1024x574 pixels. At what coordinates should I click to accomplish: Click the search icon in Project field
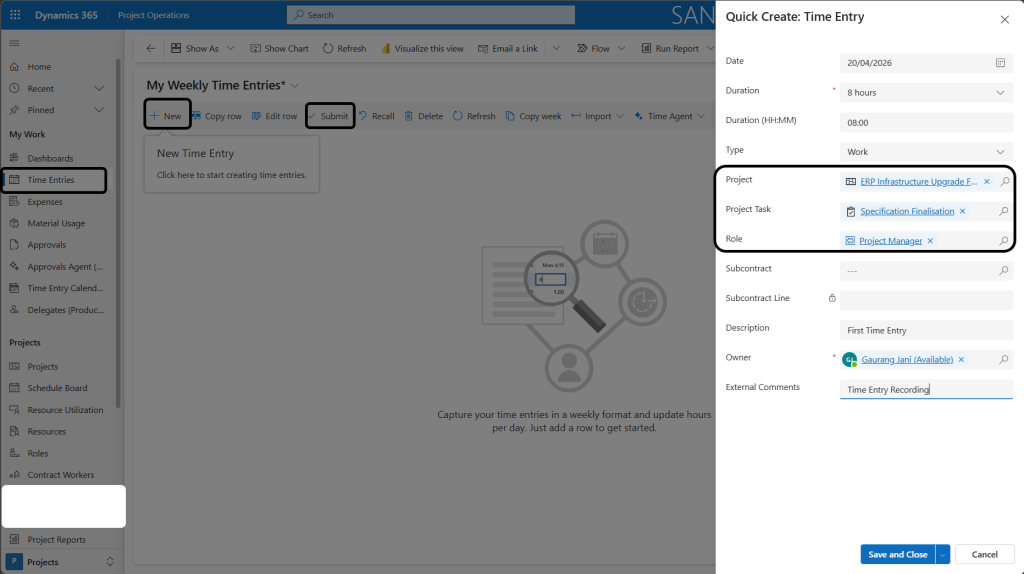1004,182
